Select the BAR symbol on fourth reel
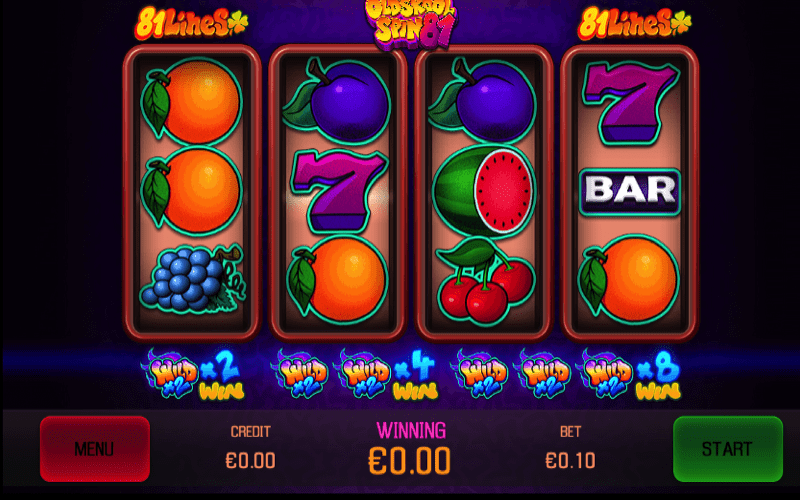This screenshot has height=500, width=800. (x=630, y=191)
